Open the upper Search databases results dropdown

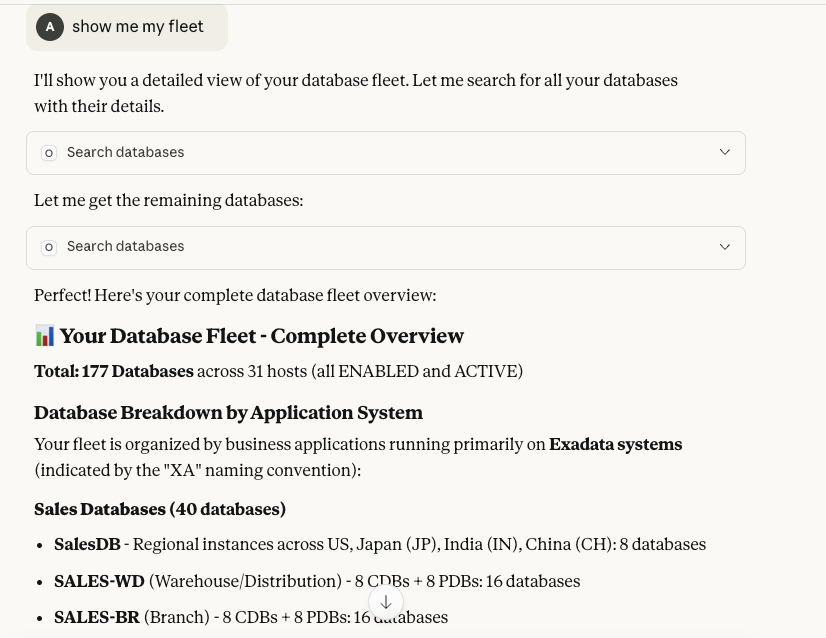725,152
